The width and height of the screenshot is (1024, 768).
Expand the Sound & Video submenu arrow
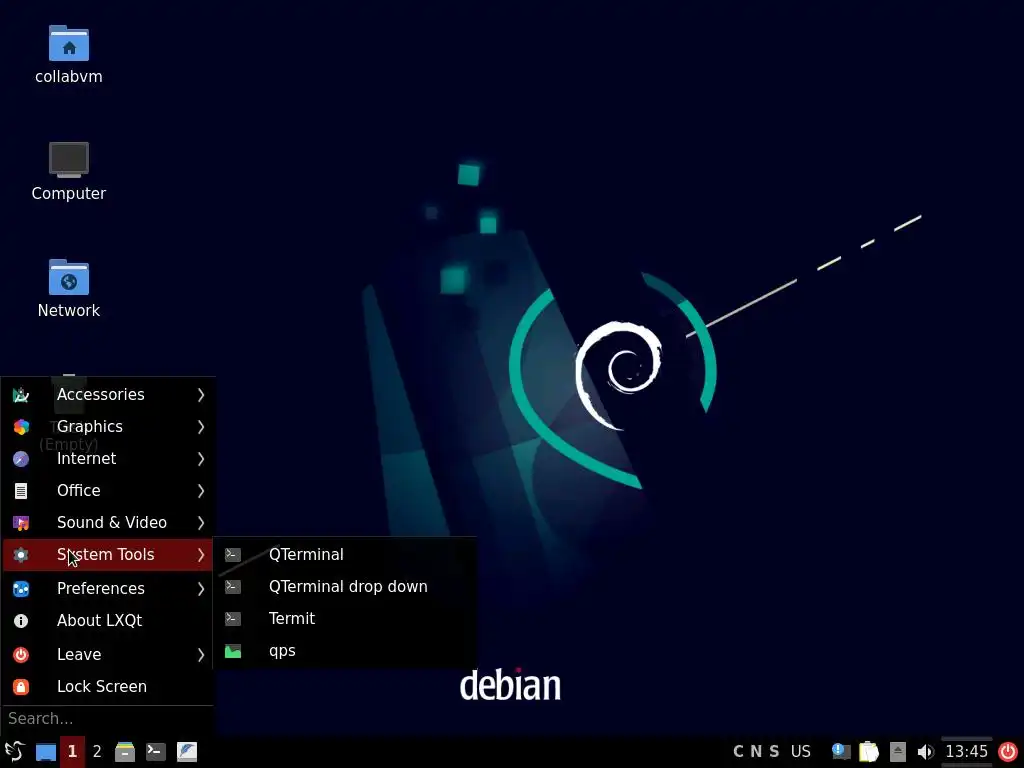pos(201,522)
